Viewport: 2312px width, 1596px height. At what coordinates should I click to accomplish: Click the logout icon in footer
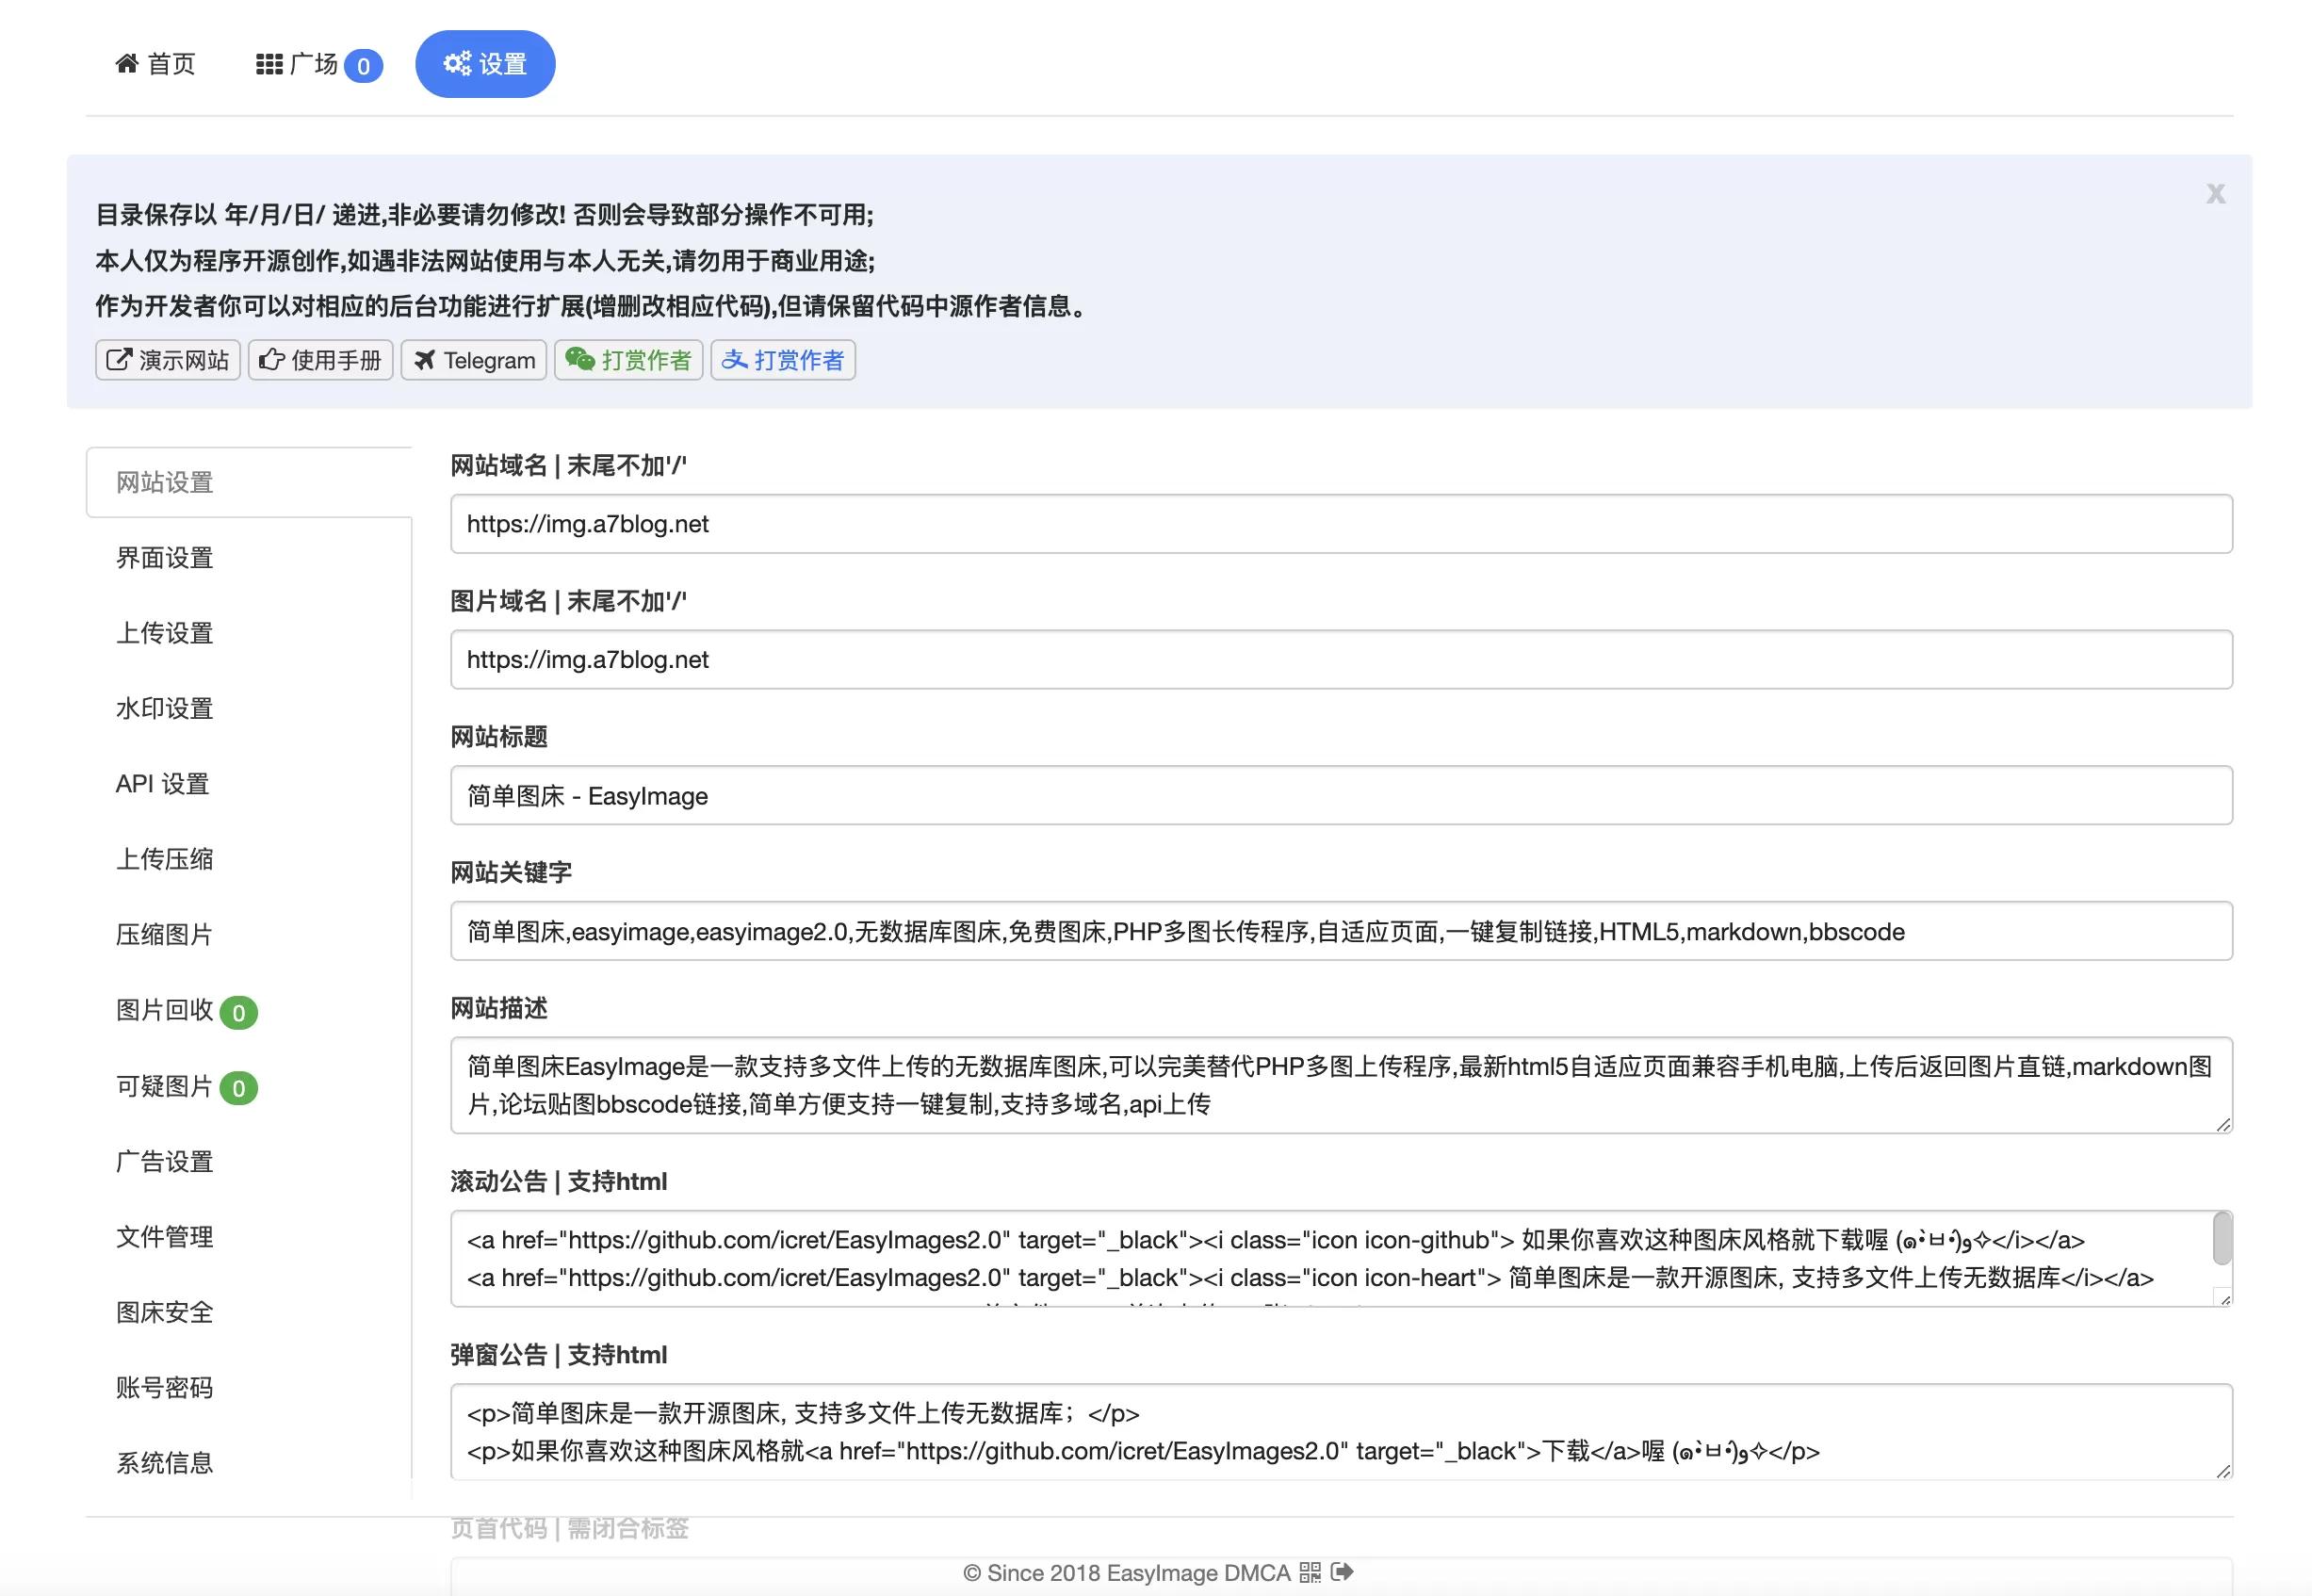click(x=1342, y=1572)
